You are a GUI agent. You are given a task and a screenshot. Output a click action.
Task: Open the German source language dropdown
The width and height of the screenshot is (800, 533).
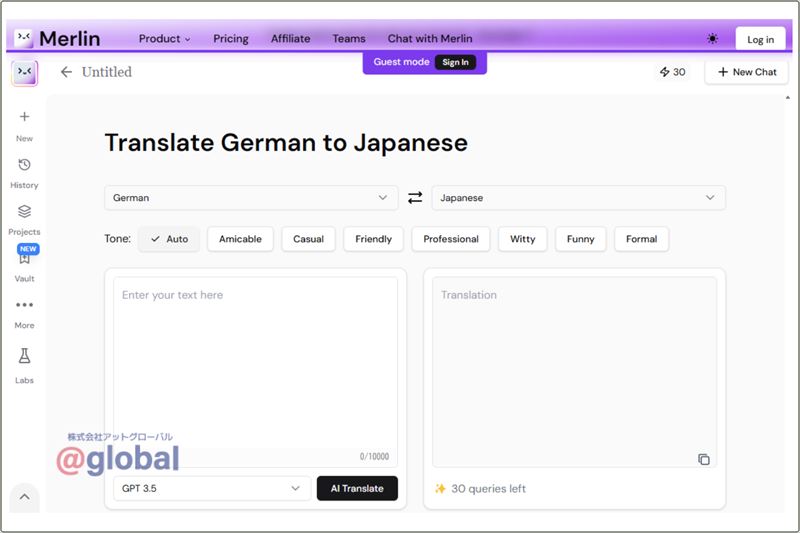(x=251, y=197)
